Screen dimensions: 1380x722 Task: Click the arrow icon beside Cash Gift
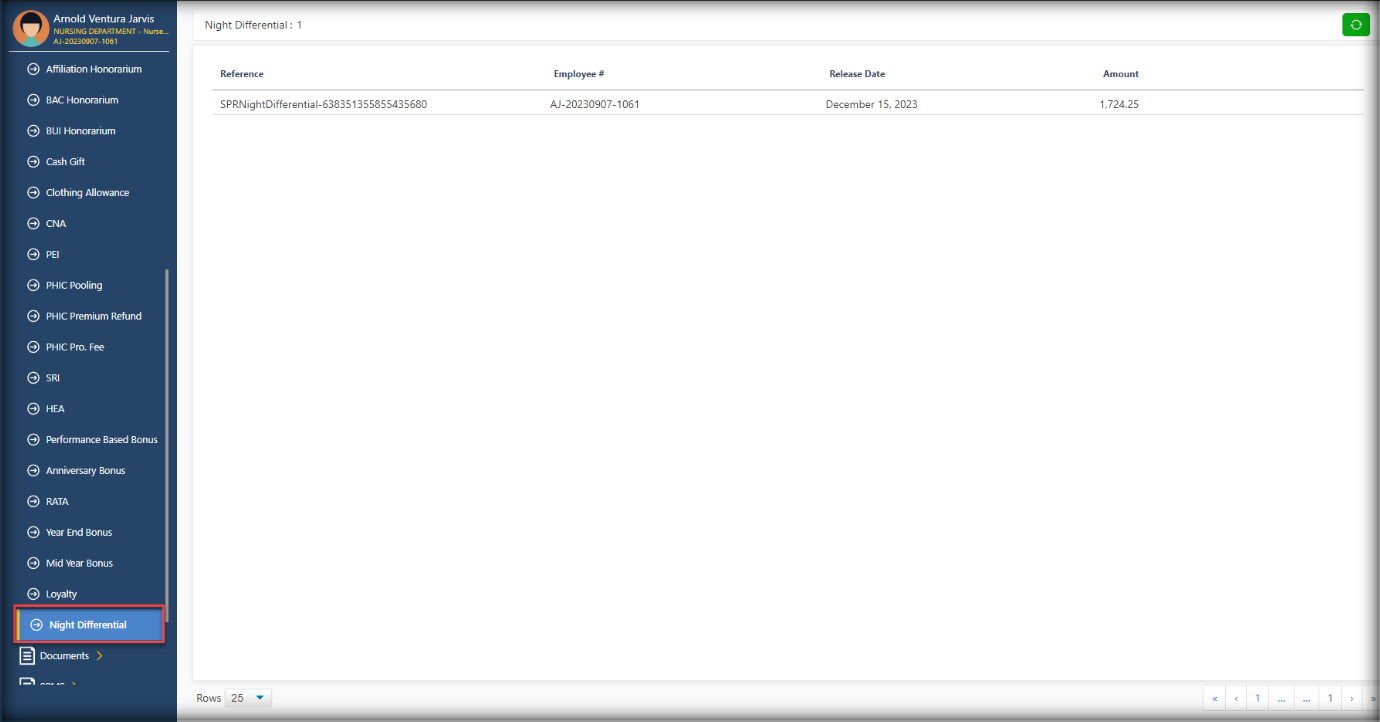tap(33, 162)
